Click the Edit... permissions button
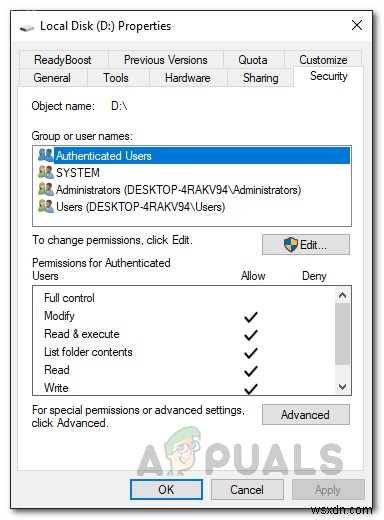The width and height of the screenshot is (384, 520). point(306,245)
